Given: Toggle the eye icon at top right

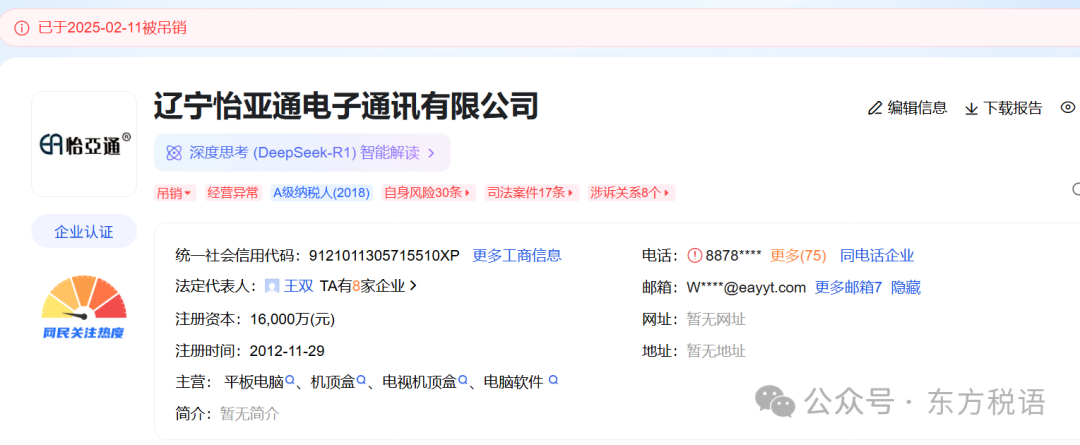Looking at the screenshot, I should (x=1067, y=108).
